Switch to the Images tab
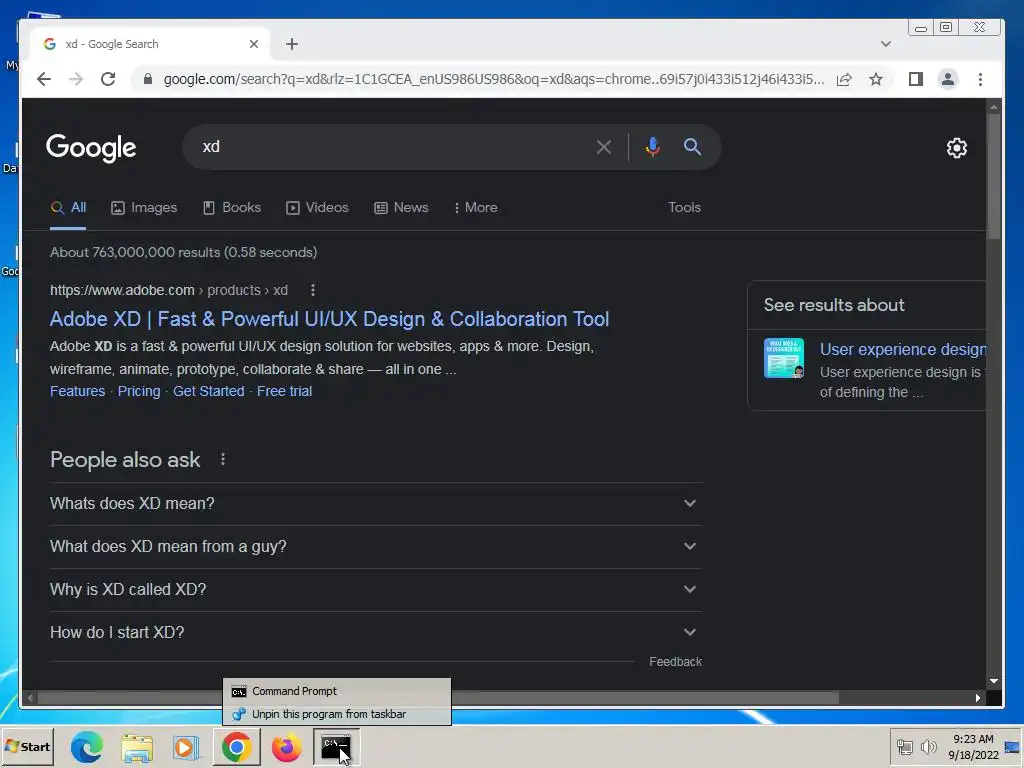The width and height of the screenshot is (1024, 768). coord(144,208)
